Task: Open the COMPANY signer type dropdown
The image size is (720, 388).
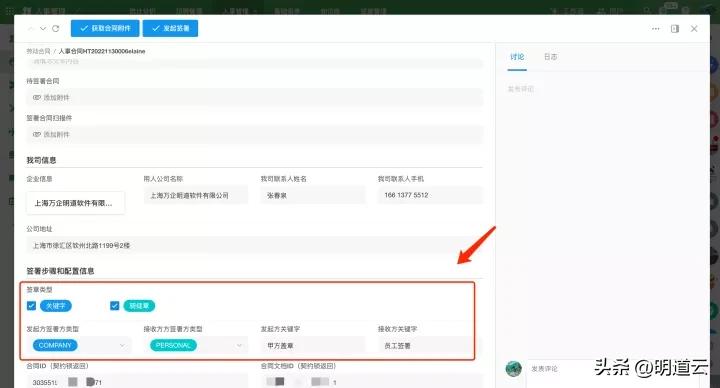Action: pos(79,345)
